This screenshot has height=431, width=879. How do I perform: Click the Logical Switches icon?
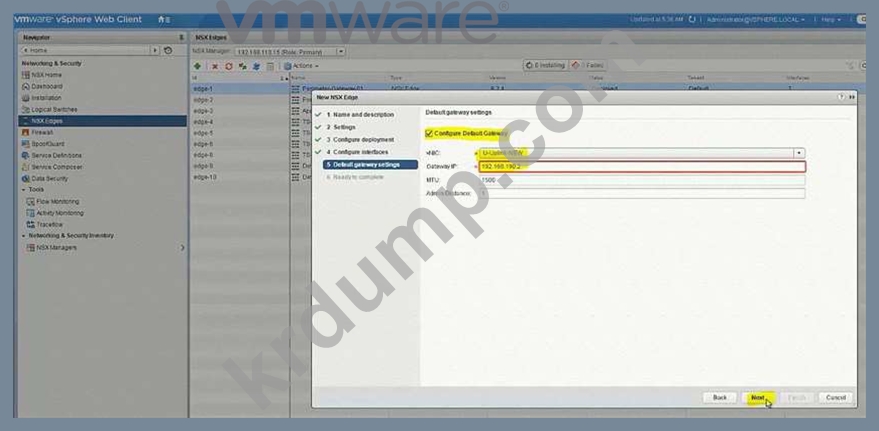[x=26, y=109]
